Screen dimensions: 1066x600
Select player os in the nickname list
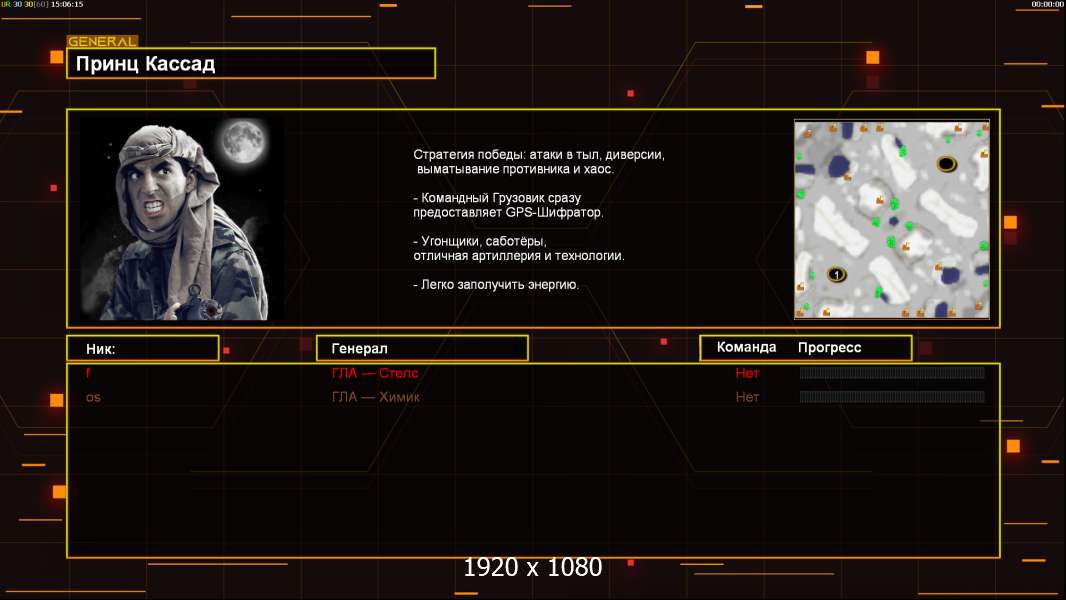pos(93,397)
